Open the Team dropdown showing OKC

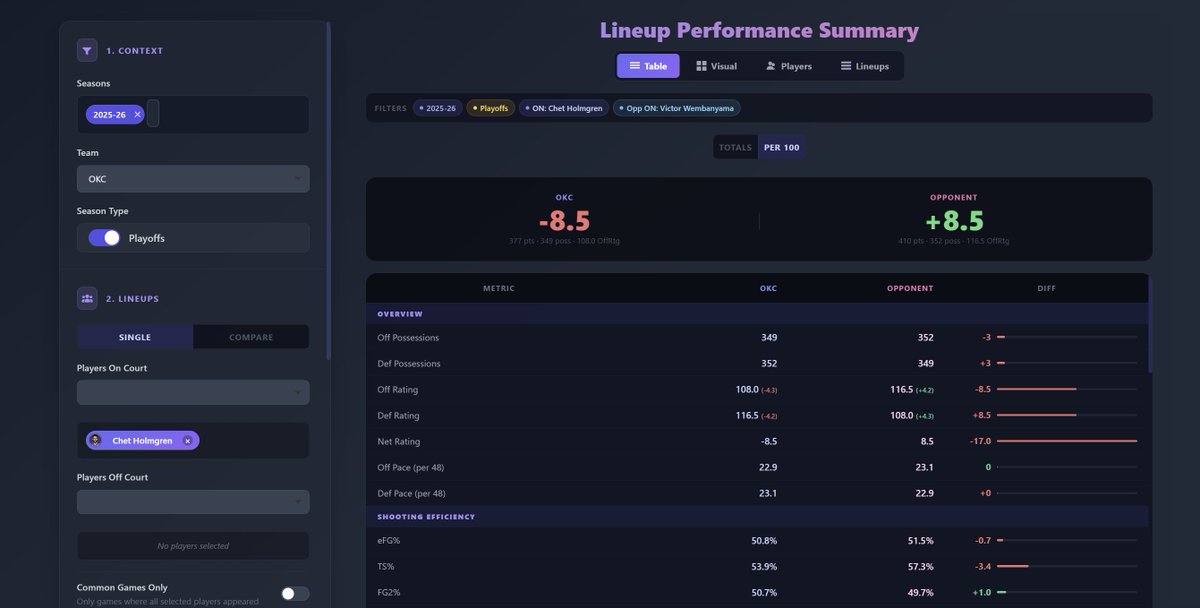click(193, 179)
